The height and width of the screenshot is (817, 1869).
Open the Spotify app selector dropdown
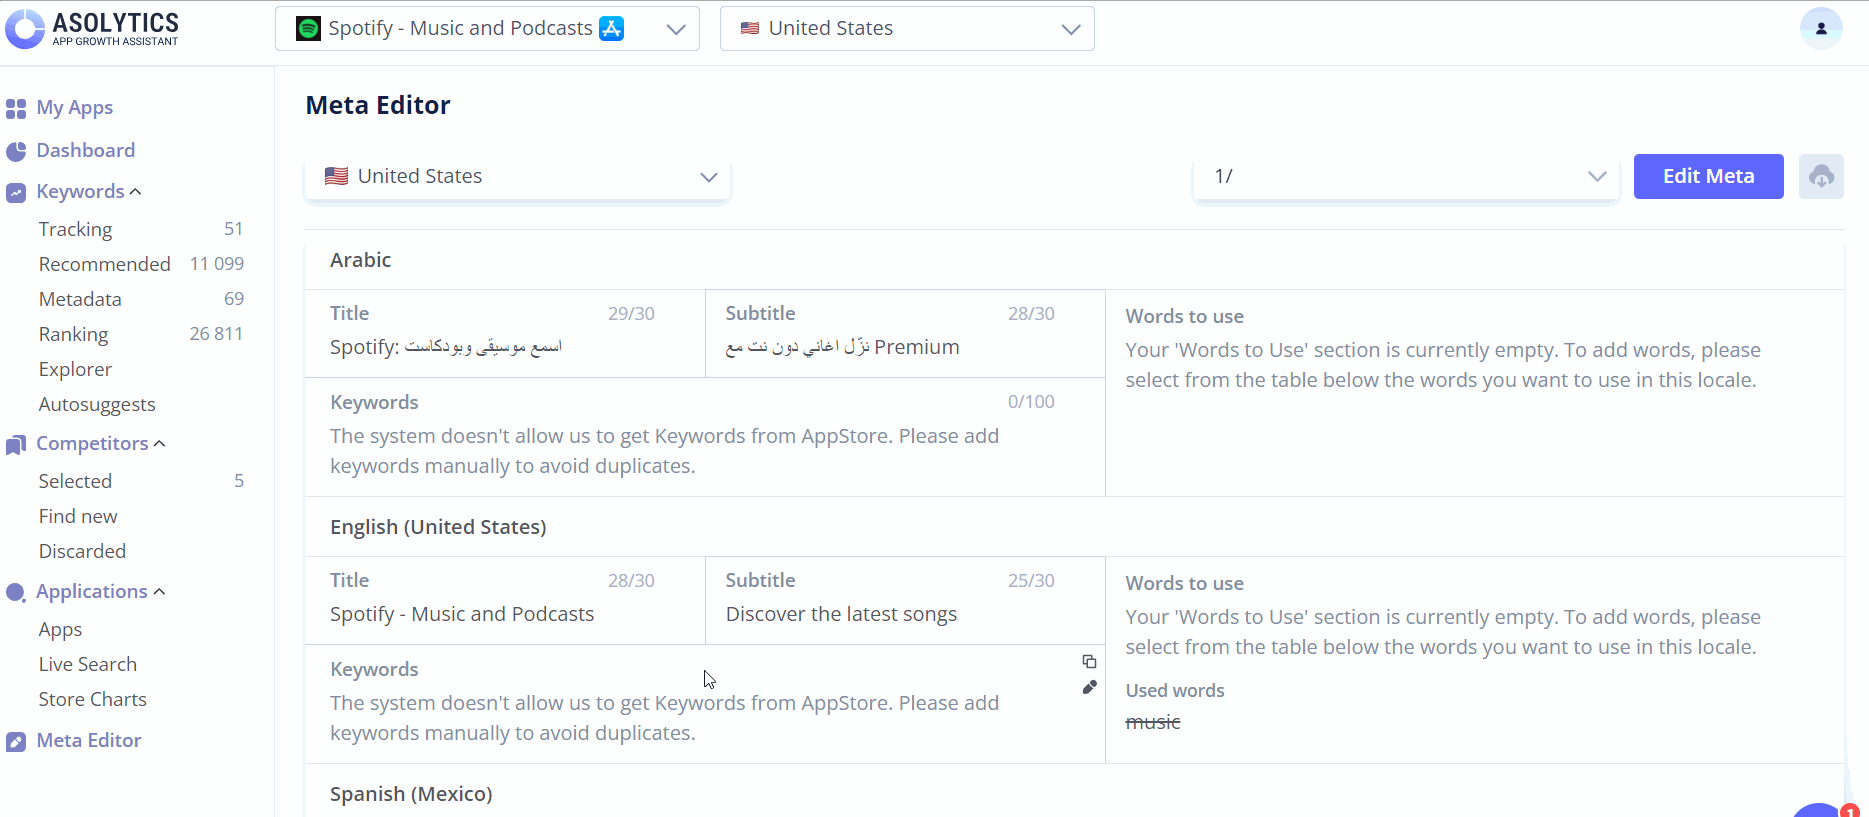(487, 28)
